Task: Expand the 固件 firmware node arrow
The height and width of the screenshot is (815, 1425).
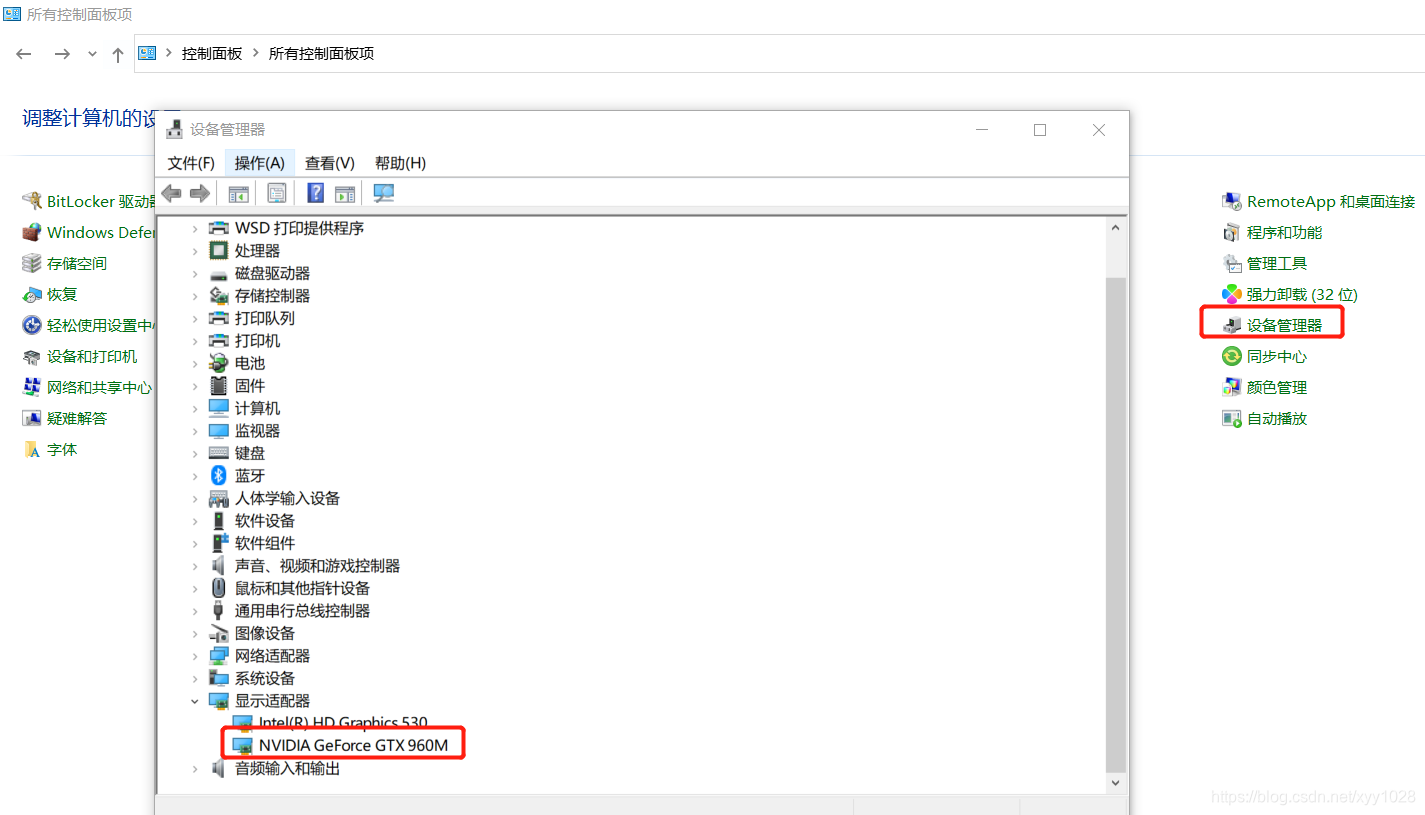Action: [195, 386]
